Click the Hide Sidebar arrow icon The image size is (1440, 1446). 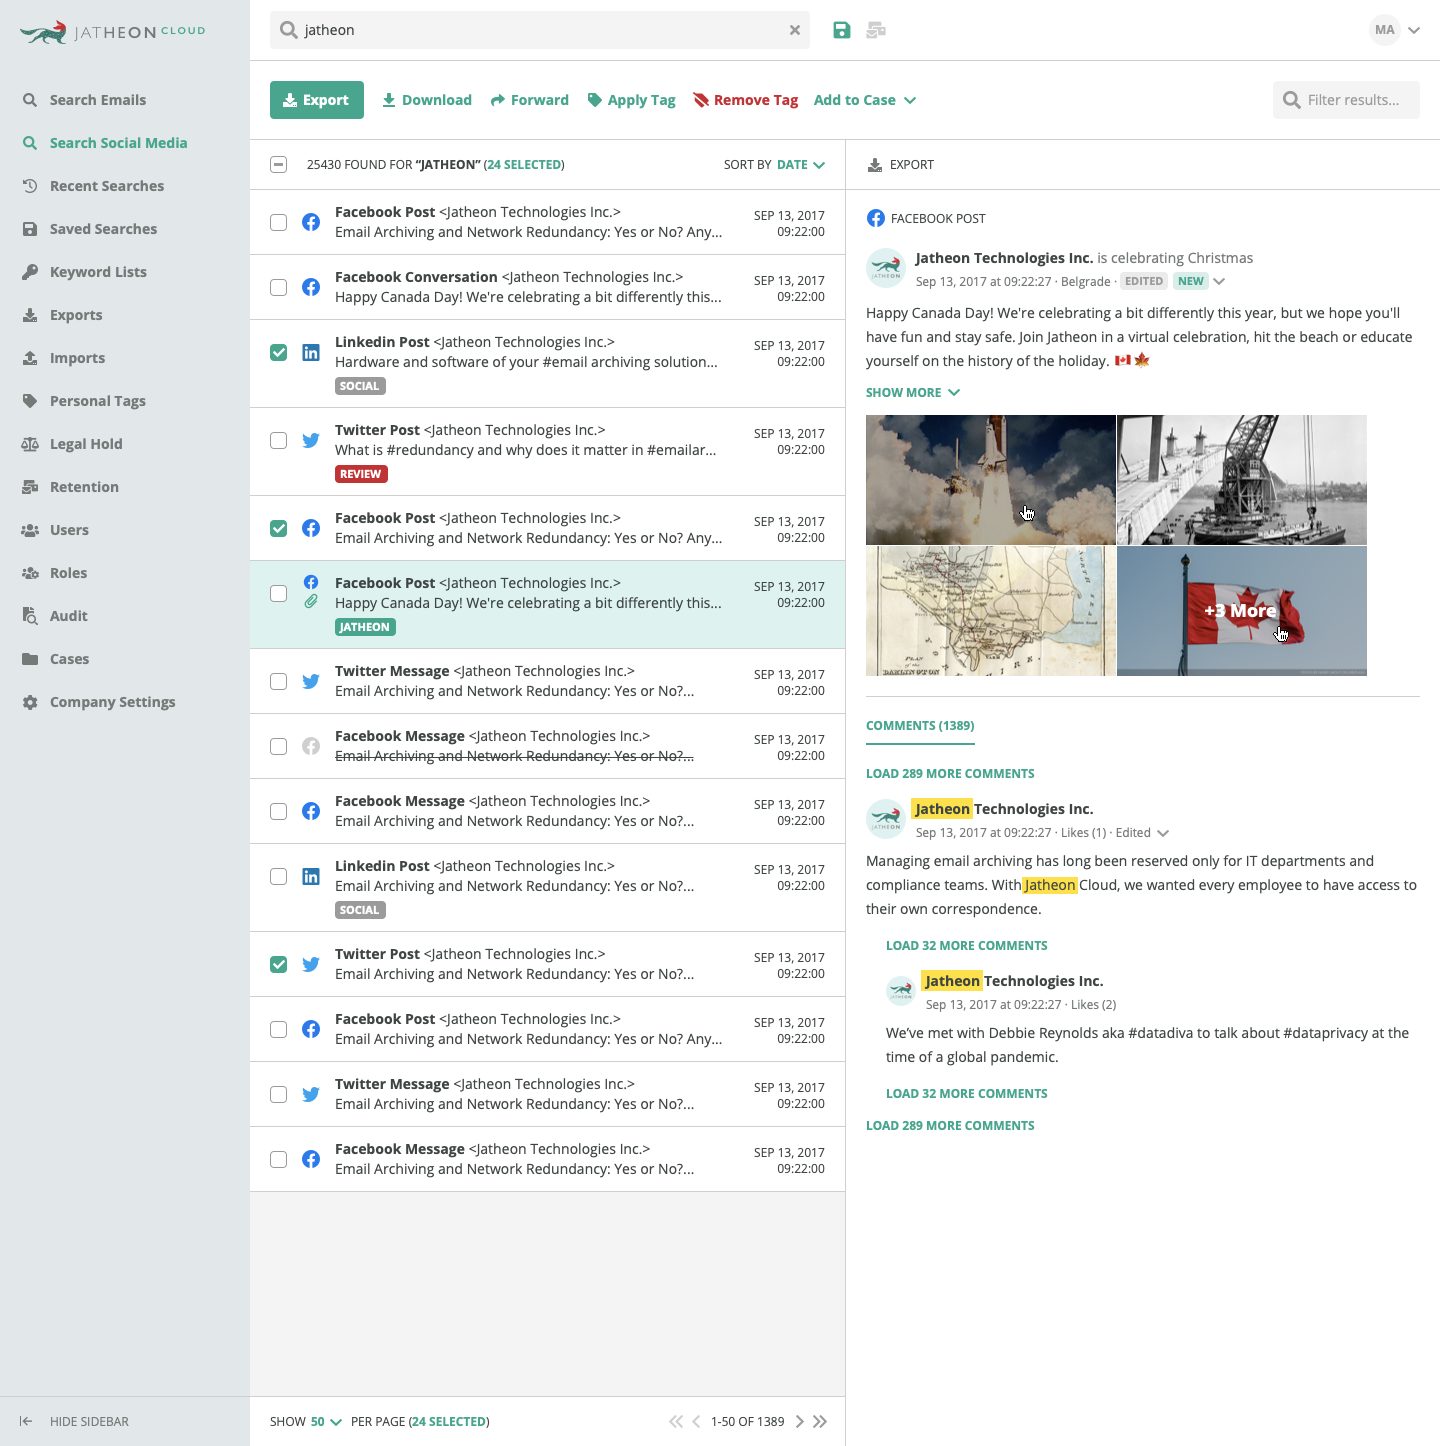(x=26, y=1421)
